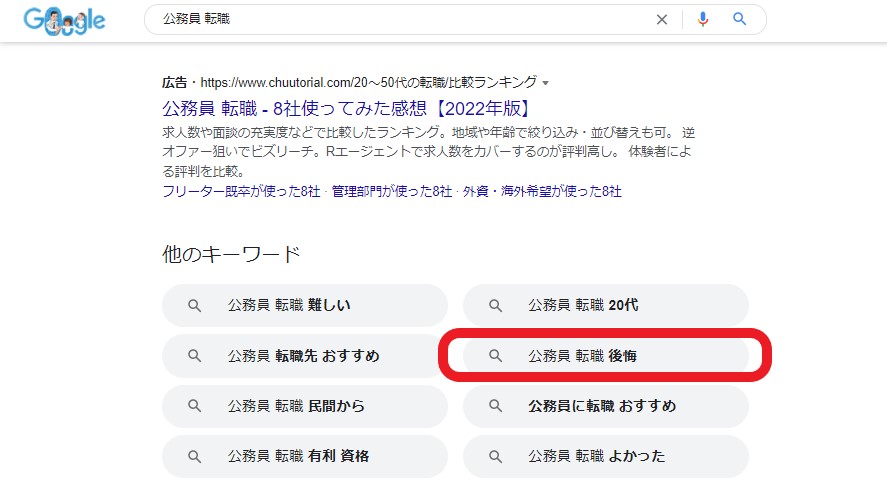Open フリーター既卒が使った8社 sitelink

241,191
